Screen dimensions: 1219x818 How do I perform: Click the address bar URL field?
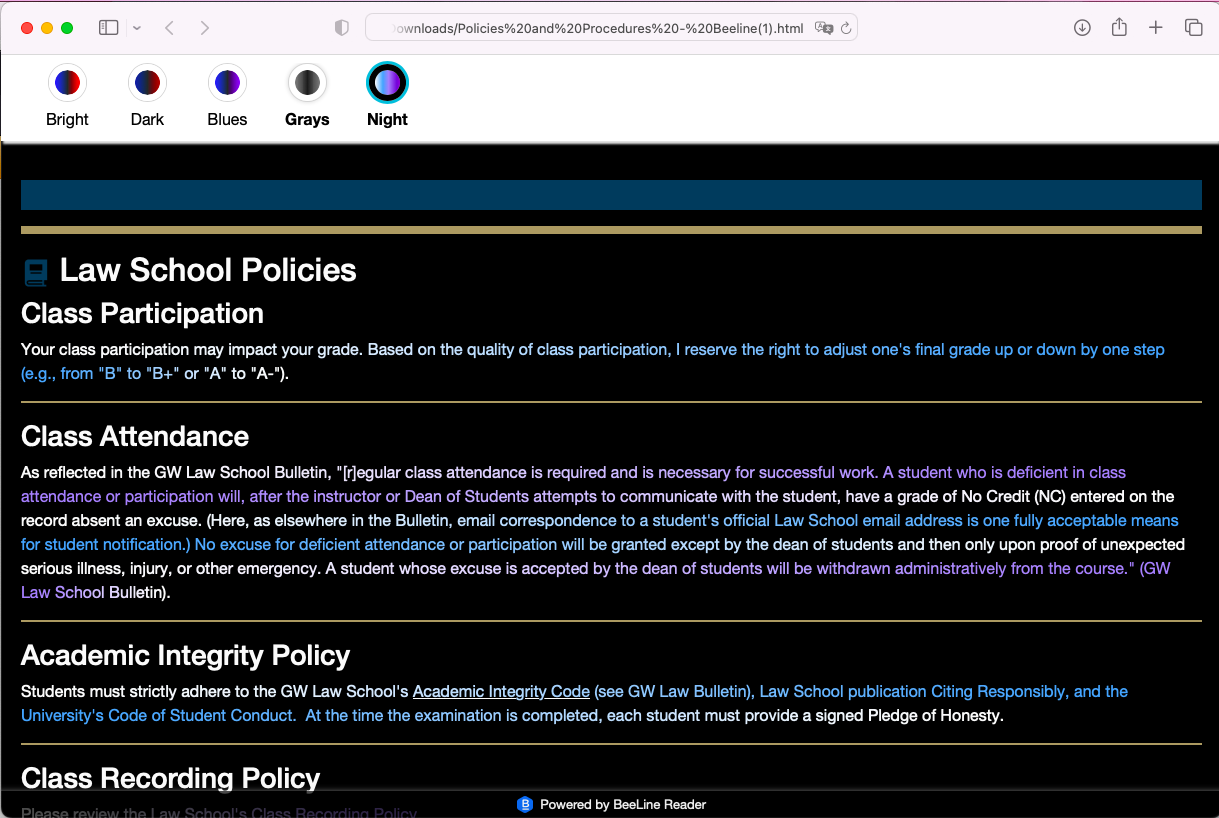[611, 28]
